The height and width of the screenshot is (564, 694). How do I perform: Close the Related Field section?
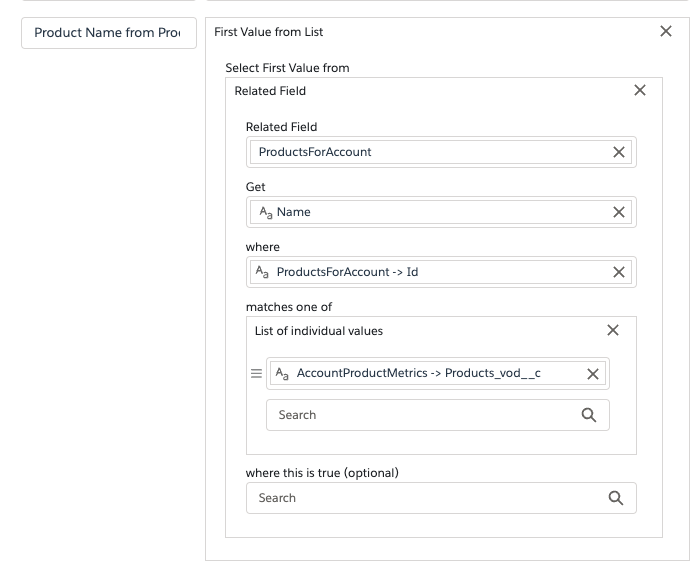[x=640, y=91]
